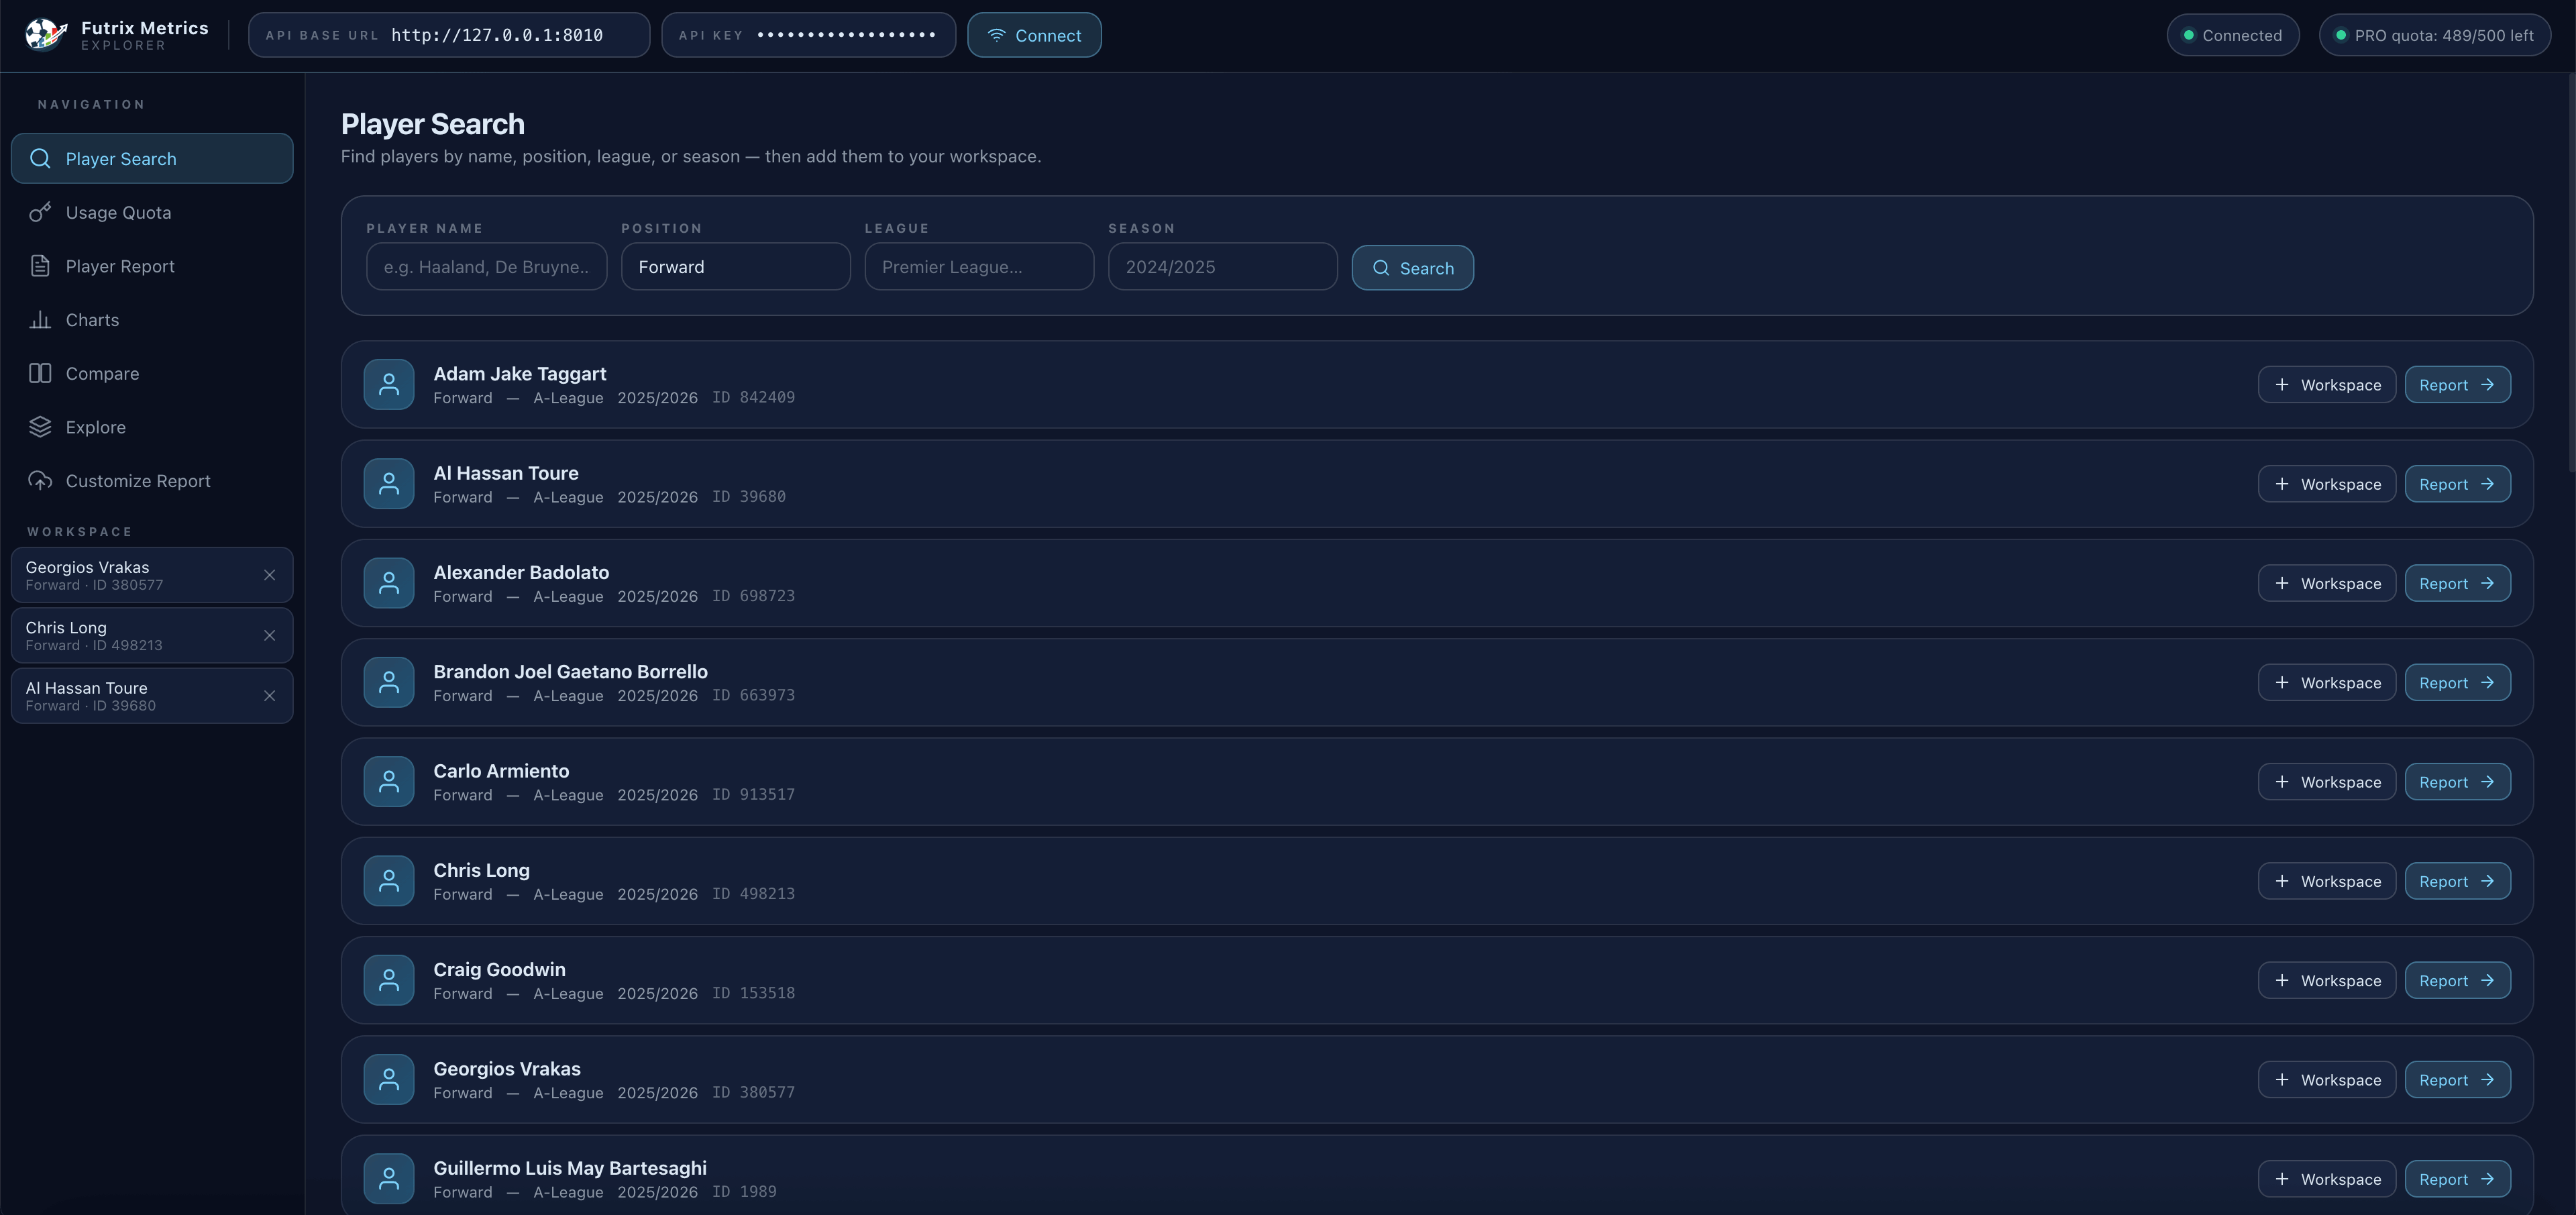This screenshot has width=2576, height=1215.
Task: Focus the Player Name search field
Action: coord(486,267)
